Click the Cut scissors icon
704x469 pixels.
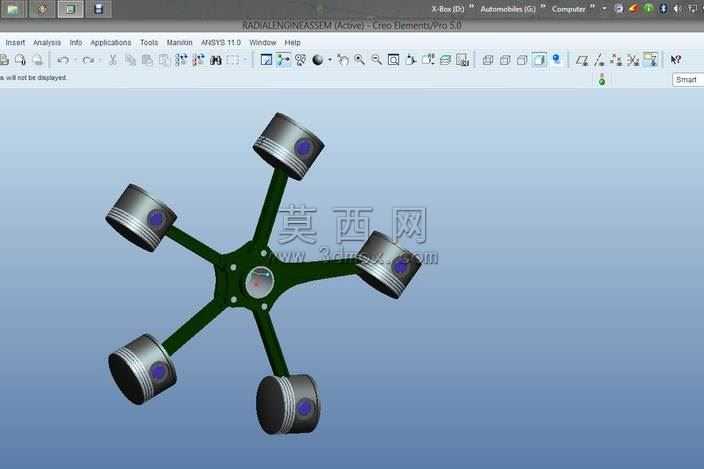point(113,60)
